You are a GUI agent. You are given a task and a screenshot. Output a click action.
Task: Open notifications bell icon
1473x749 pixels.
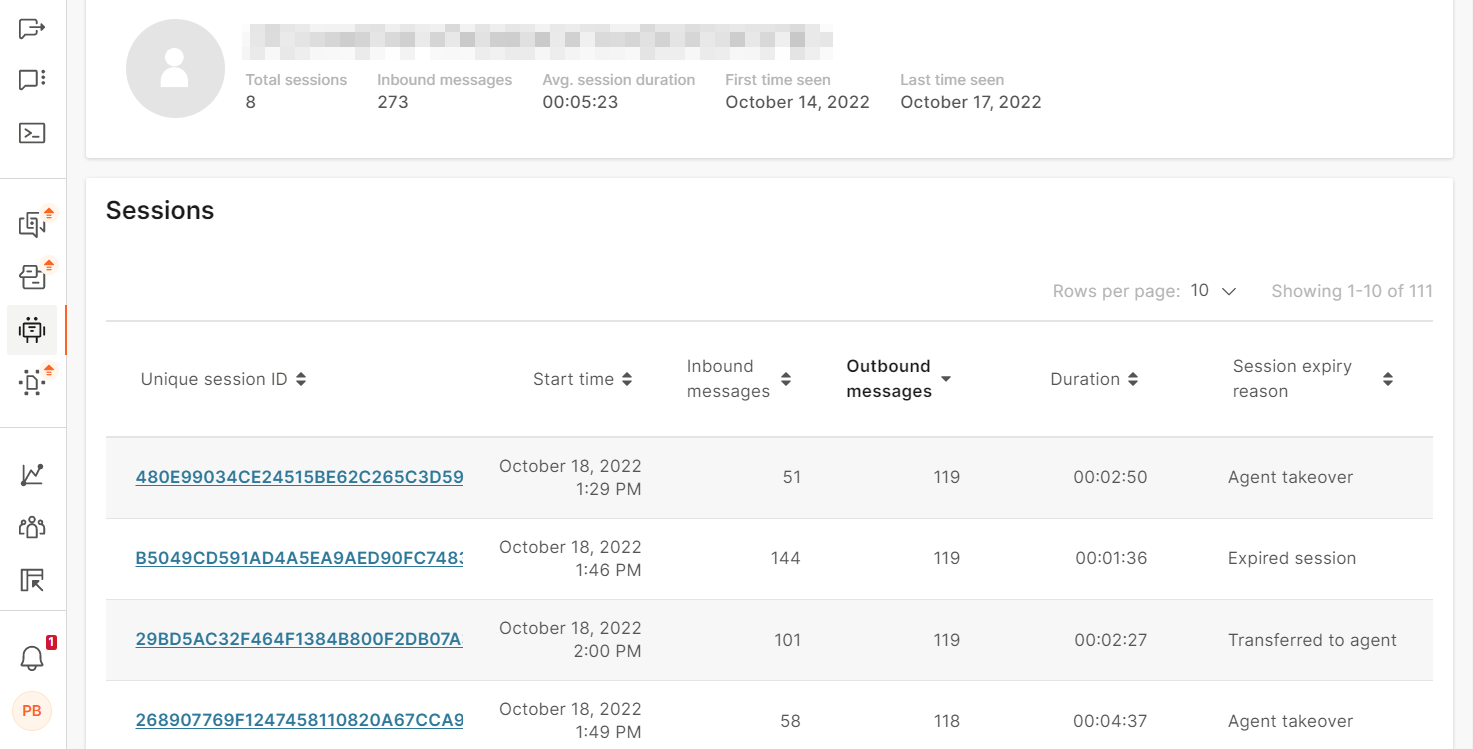(32, 658)
